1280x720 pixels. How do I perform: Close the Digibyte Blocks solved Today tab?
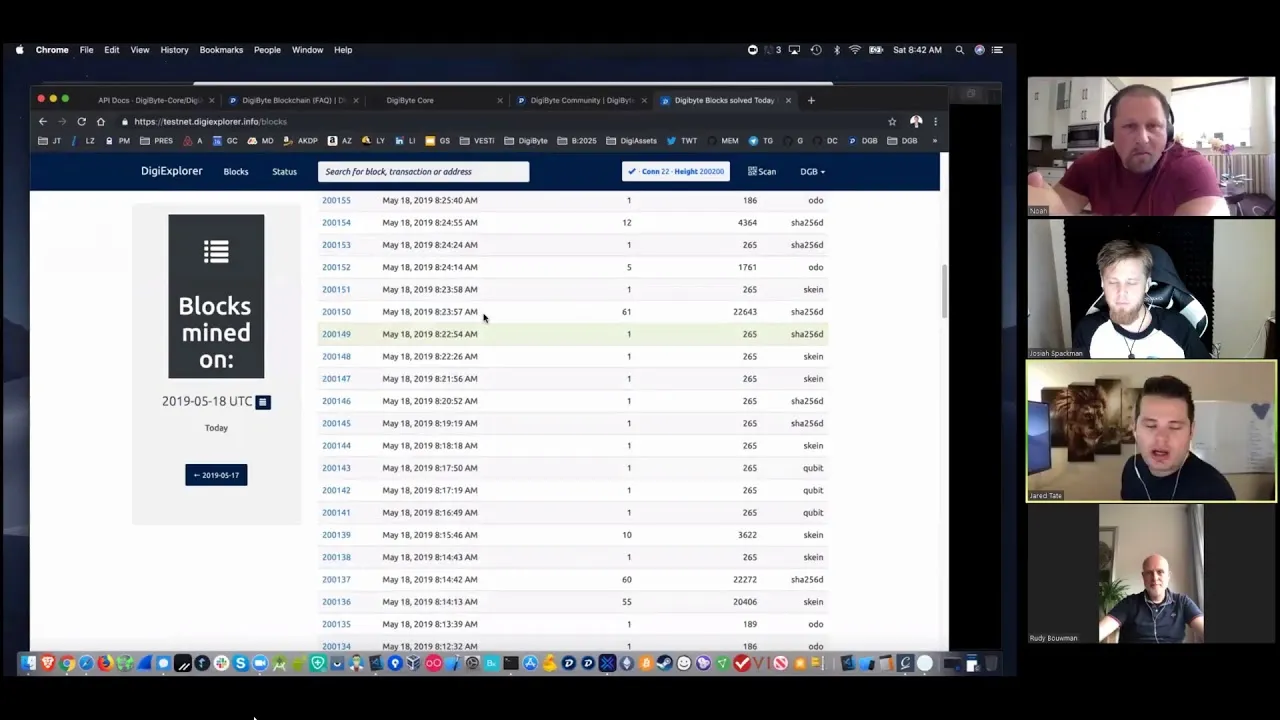[788, 100]
